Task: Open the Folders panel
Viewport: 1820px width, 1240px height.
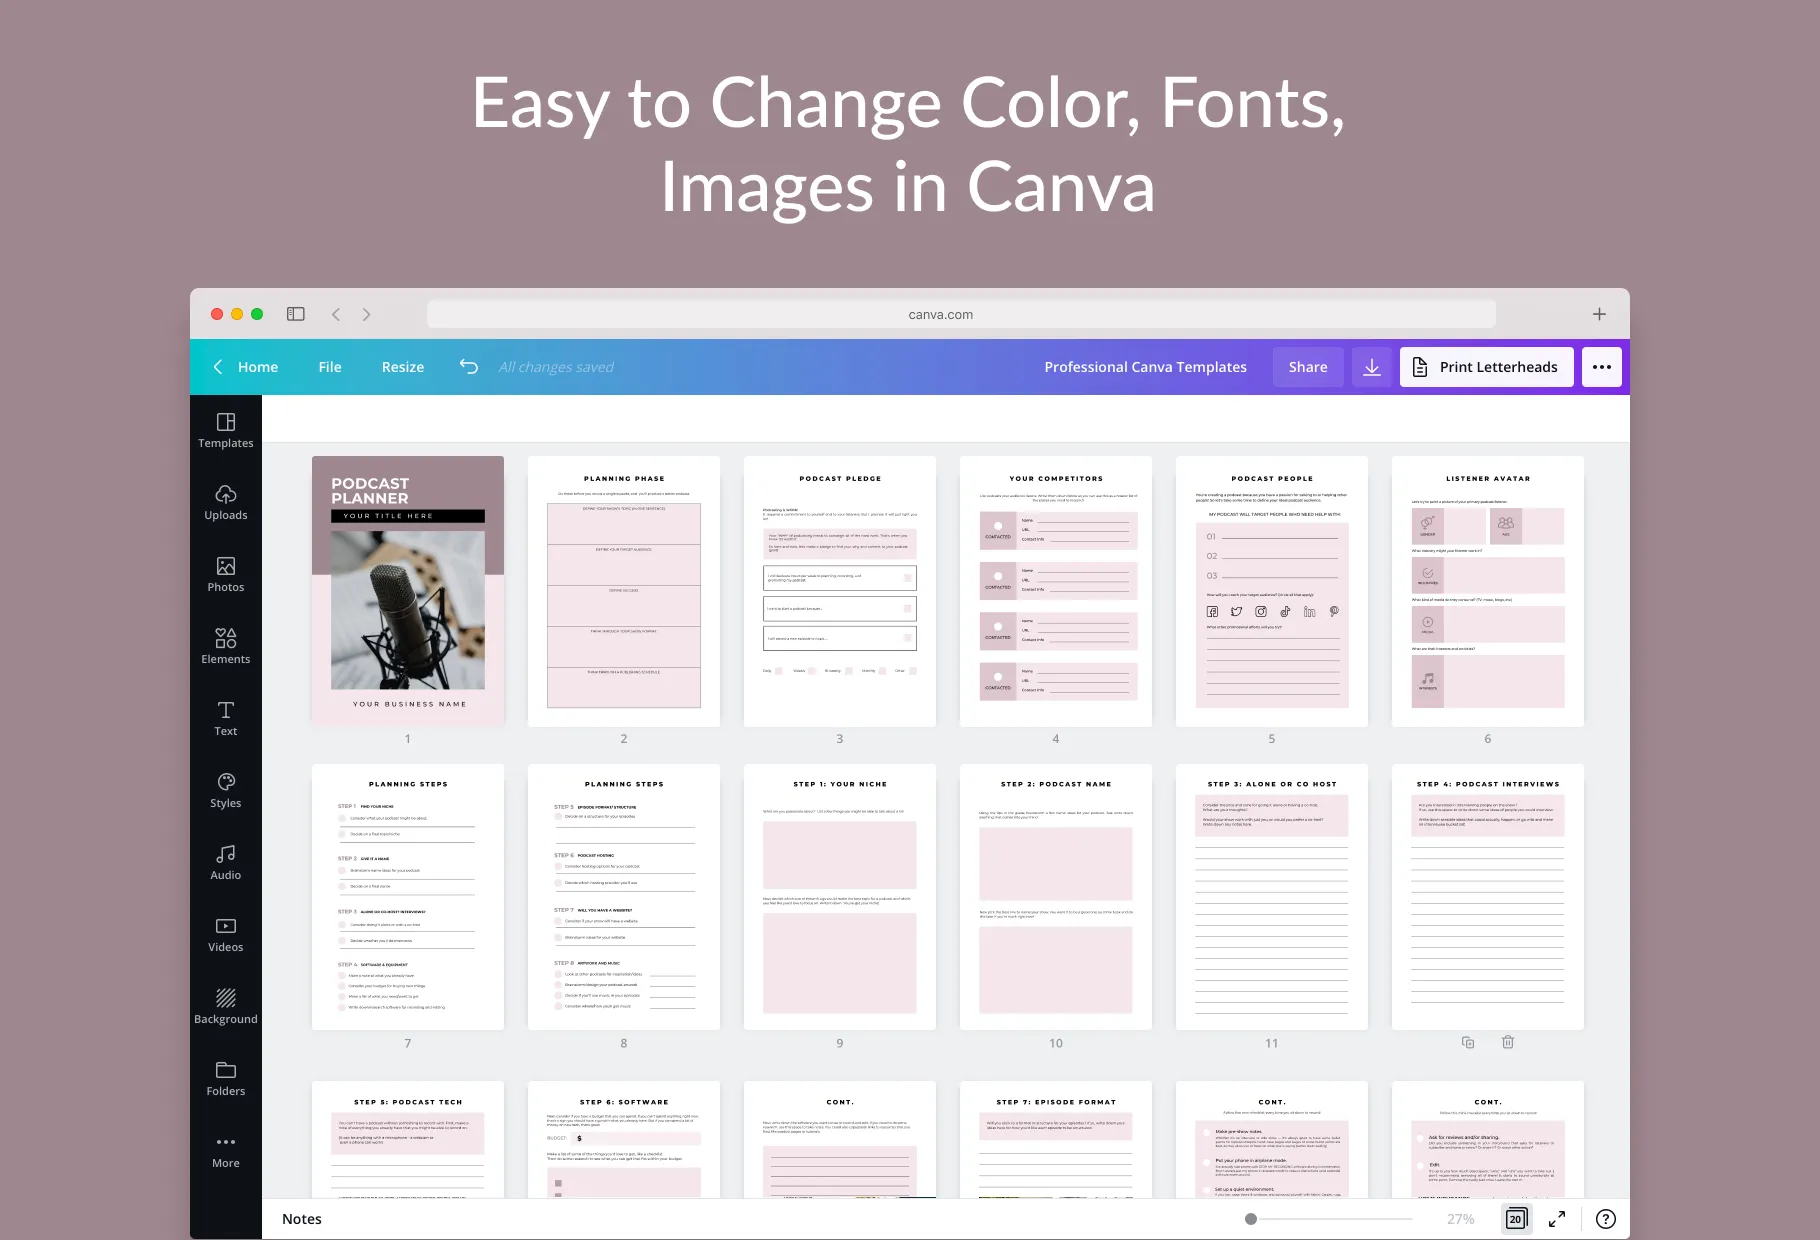Action: 226,1079
